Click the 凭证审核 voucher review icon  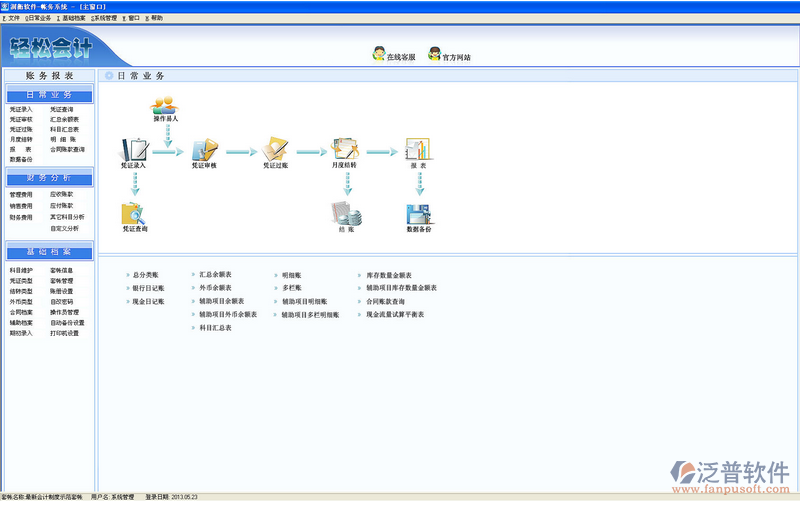pos(205,151)
